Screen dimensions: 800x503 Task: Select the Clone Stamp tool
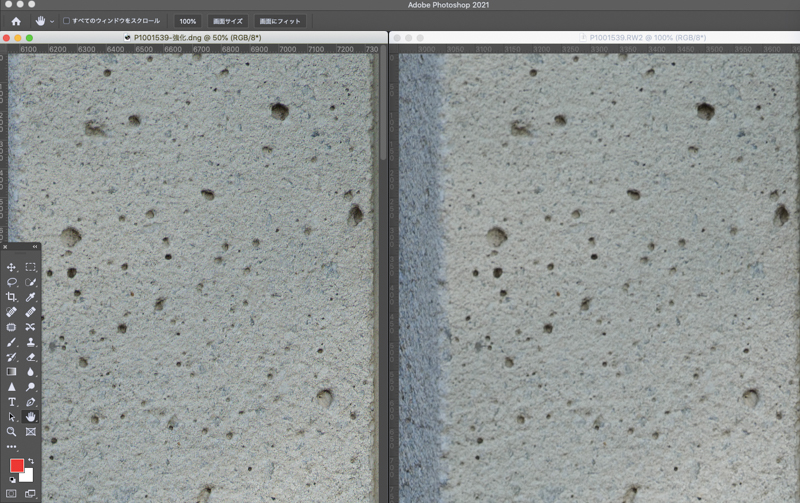pyautogui.click(x=31, y=342)
